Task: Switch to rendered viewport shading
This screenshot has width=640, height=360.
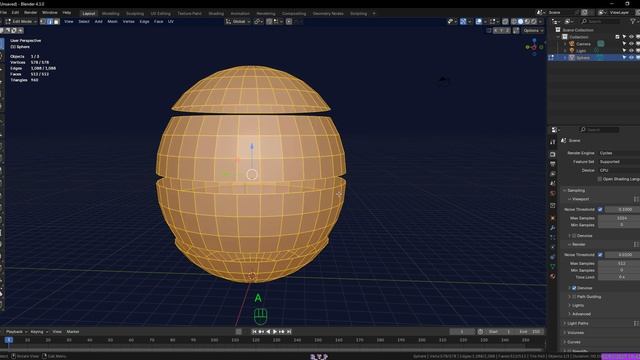Action: click(x=534, y=21)
